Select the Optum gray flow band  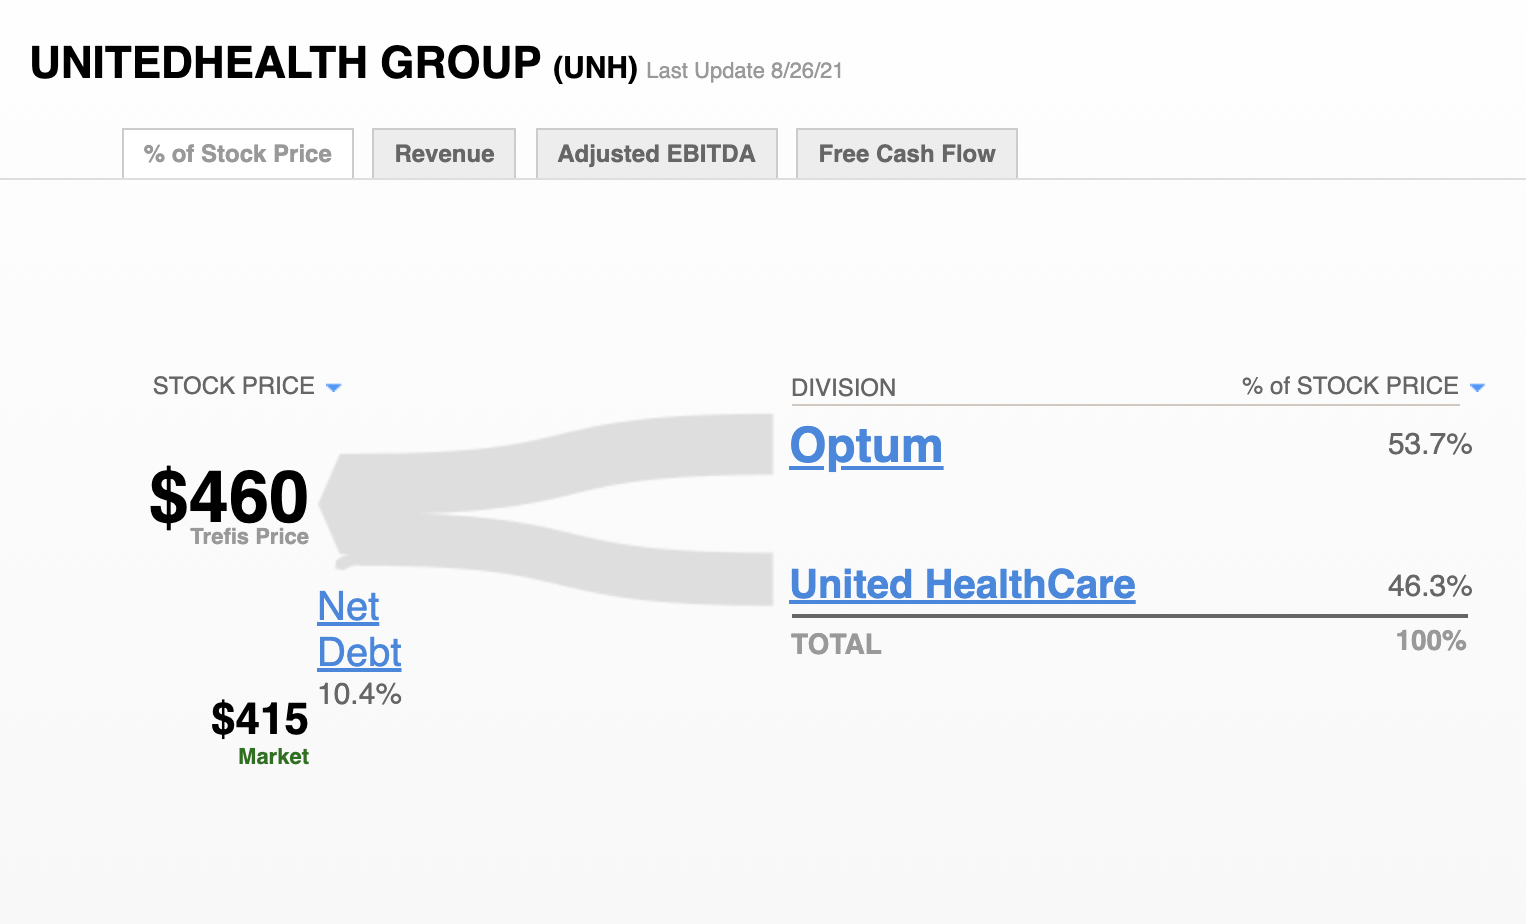pos(600,452)
